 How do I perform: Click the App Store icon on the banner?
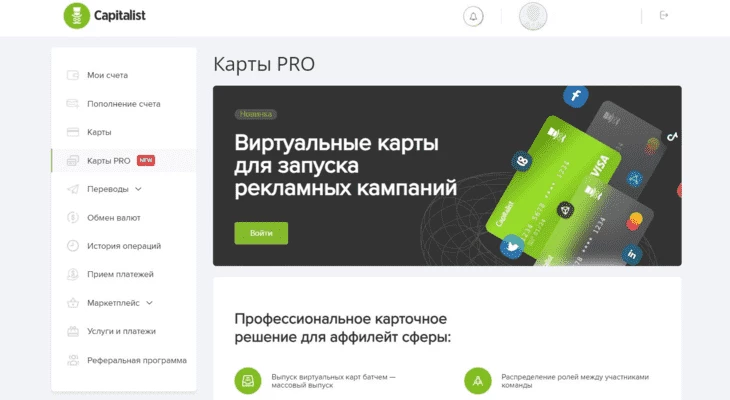pos(634,178)
